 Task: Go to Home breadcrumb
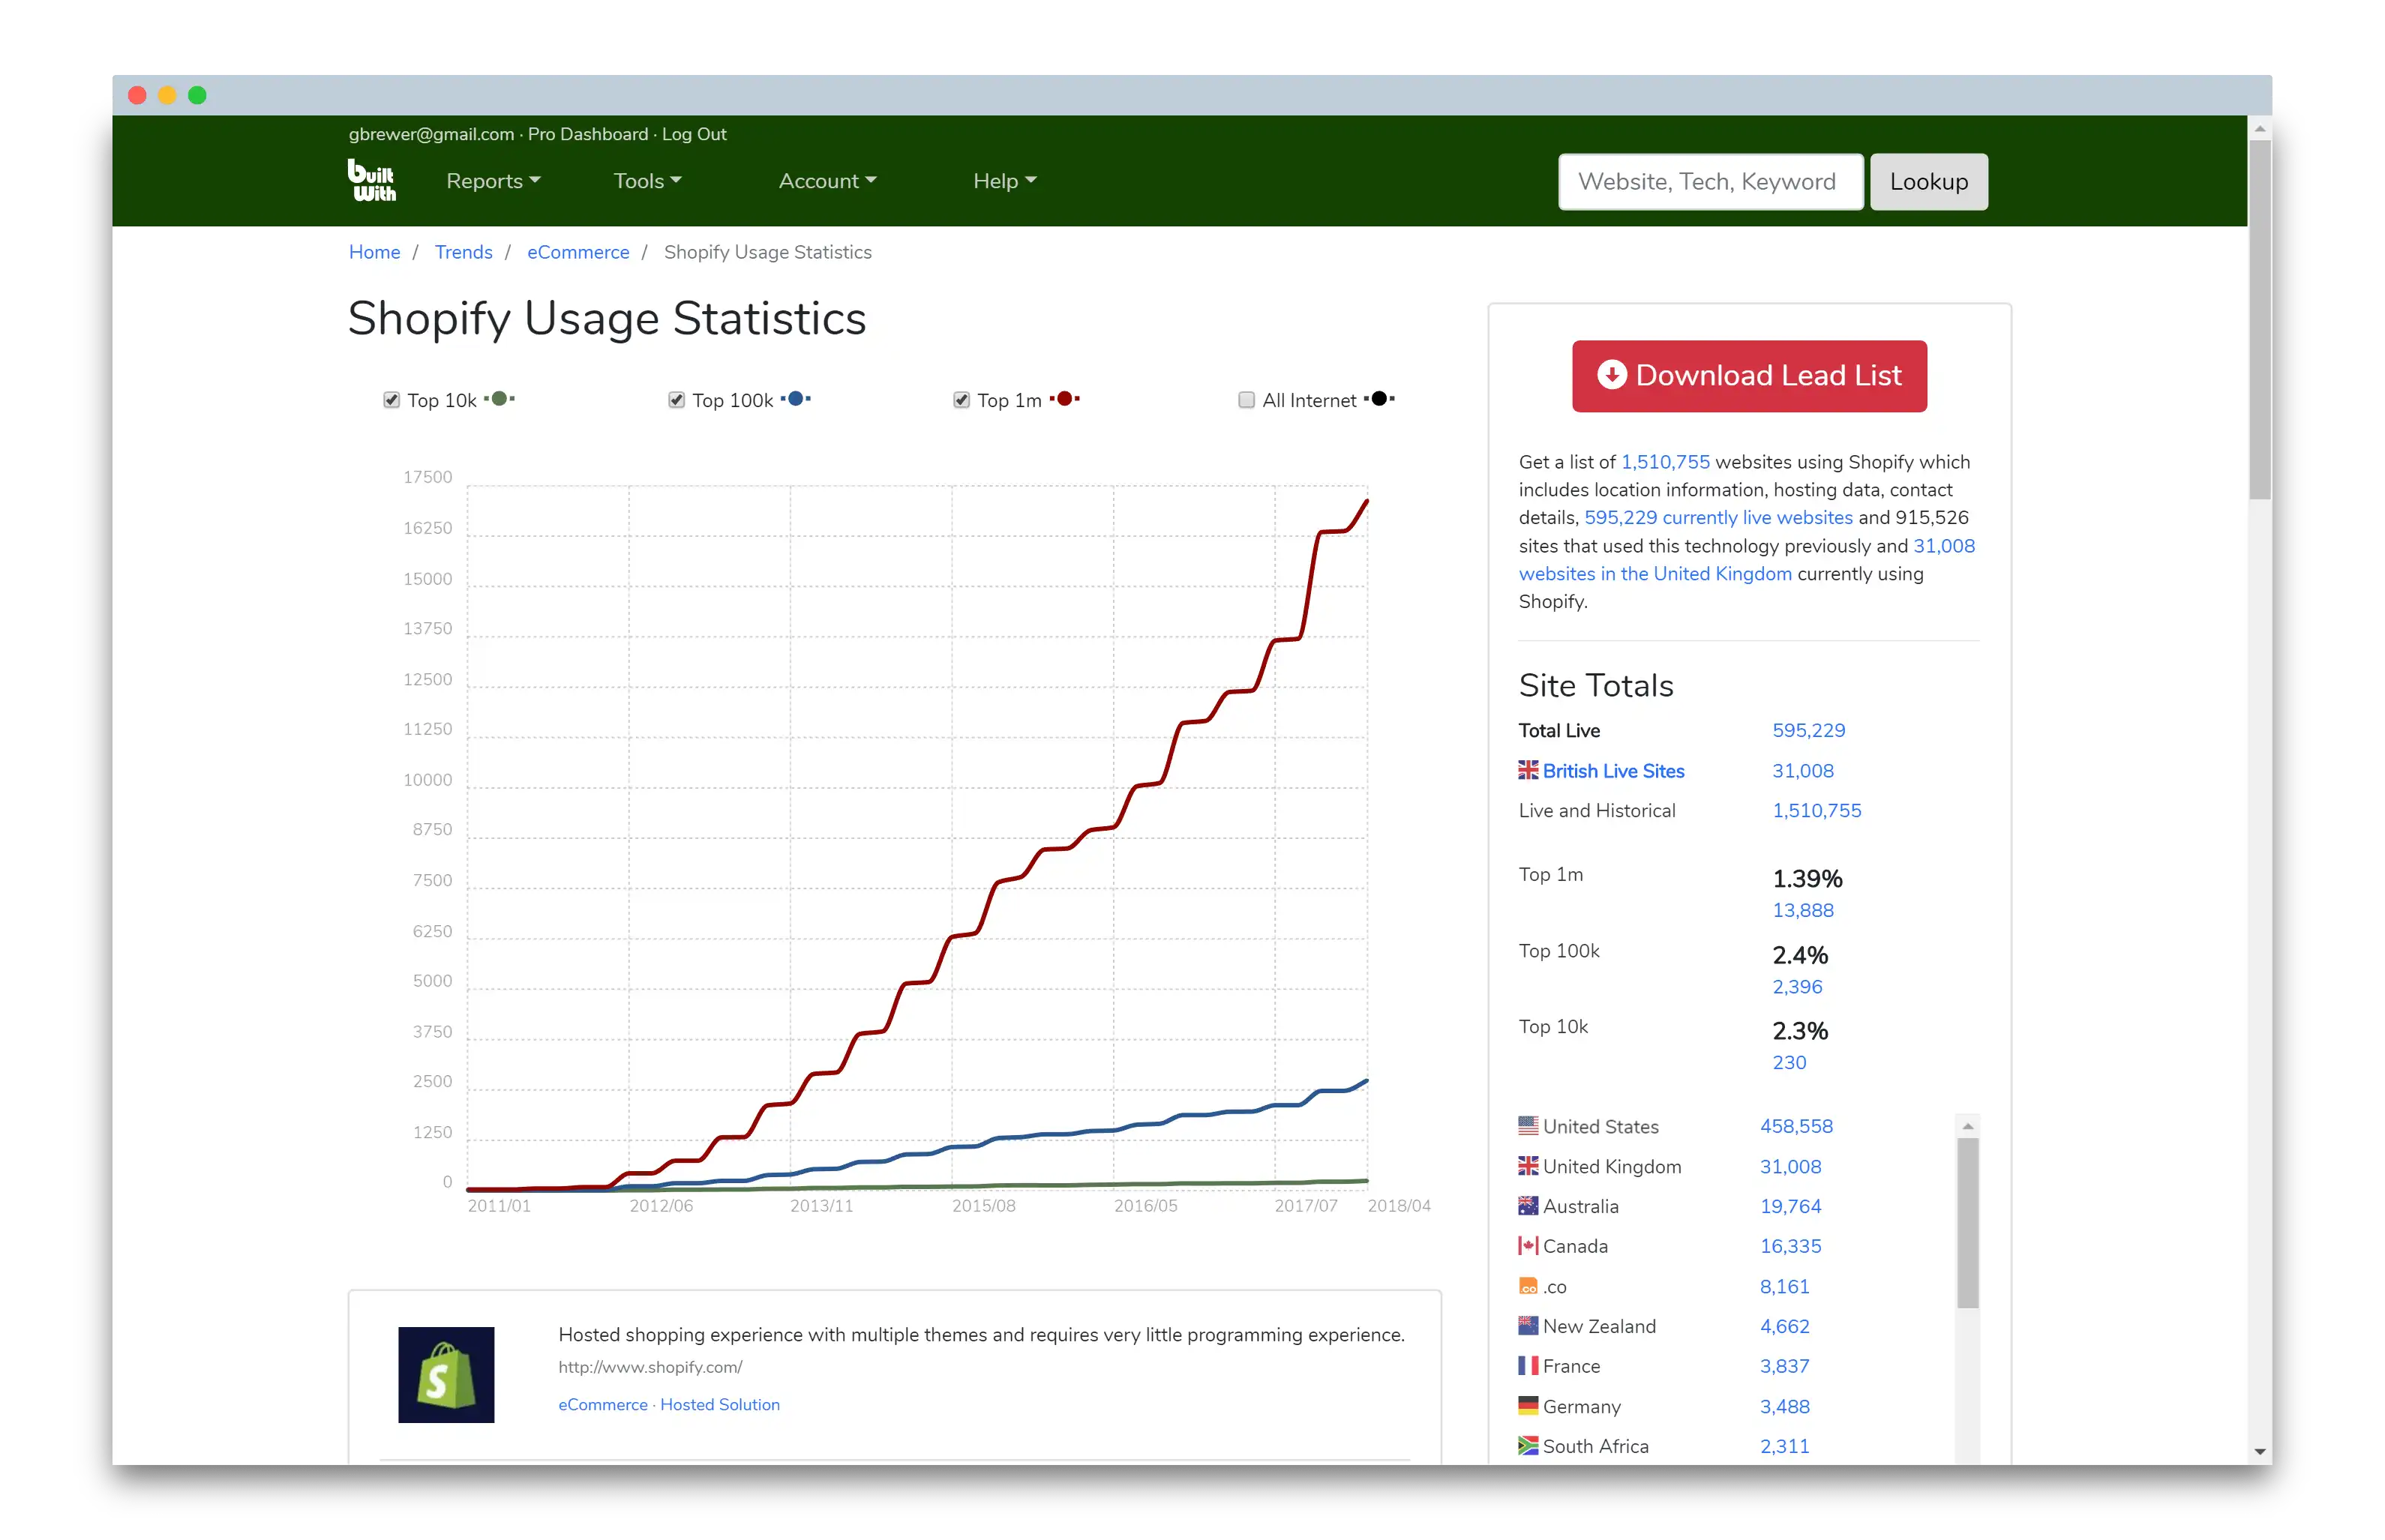[x=374, y=252]
